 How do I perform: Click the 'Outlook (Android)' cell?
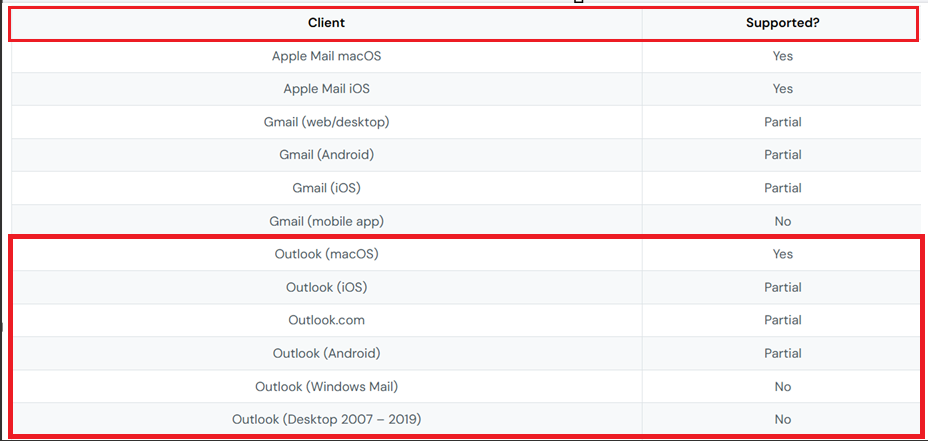click(x=327, y=353)
